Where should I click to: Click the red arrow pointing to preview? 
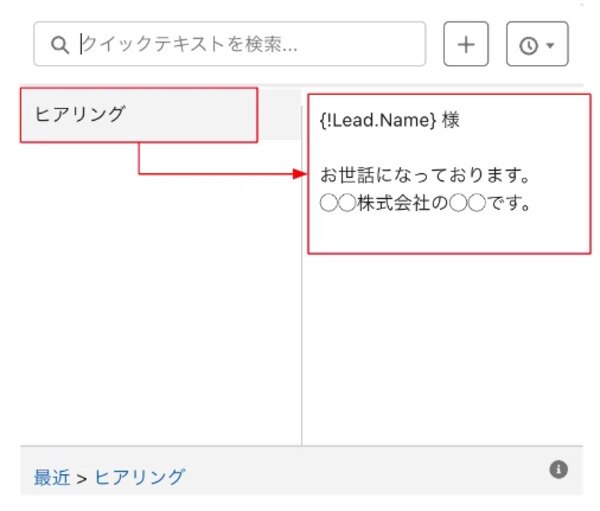coord(300,174)
